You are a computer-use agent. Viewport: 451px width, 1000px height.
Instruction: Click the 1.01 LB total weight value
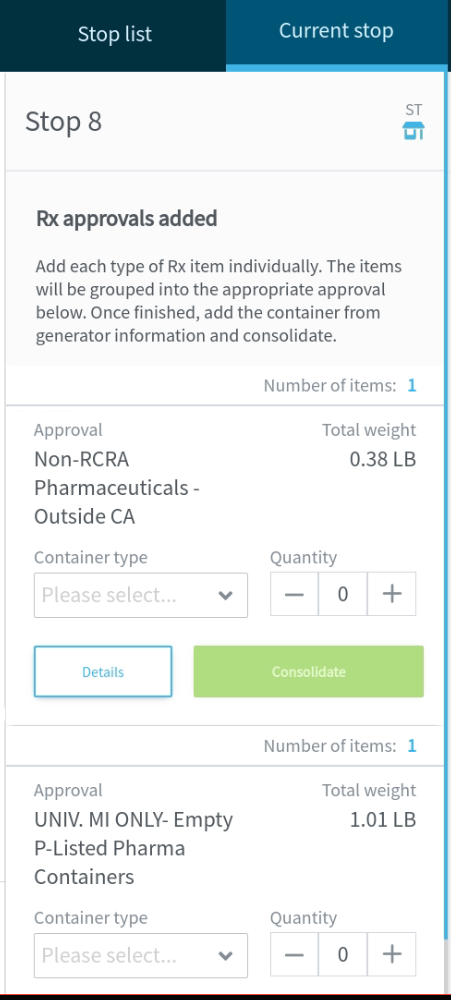coord(383,820)
